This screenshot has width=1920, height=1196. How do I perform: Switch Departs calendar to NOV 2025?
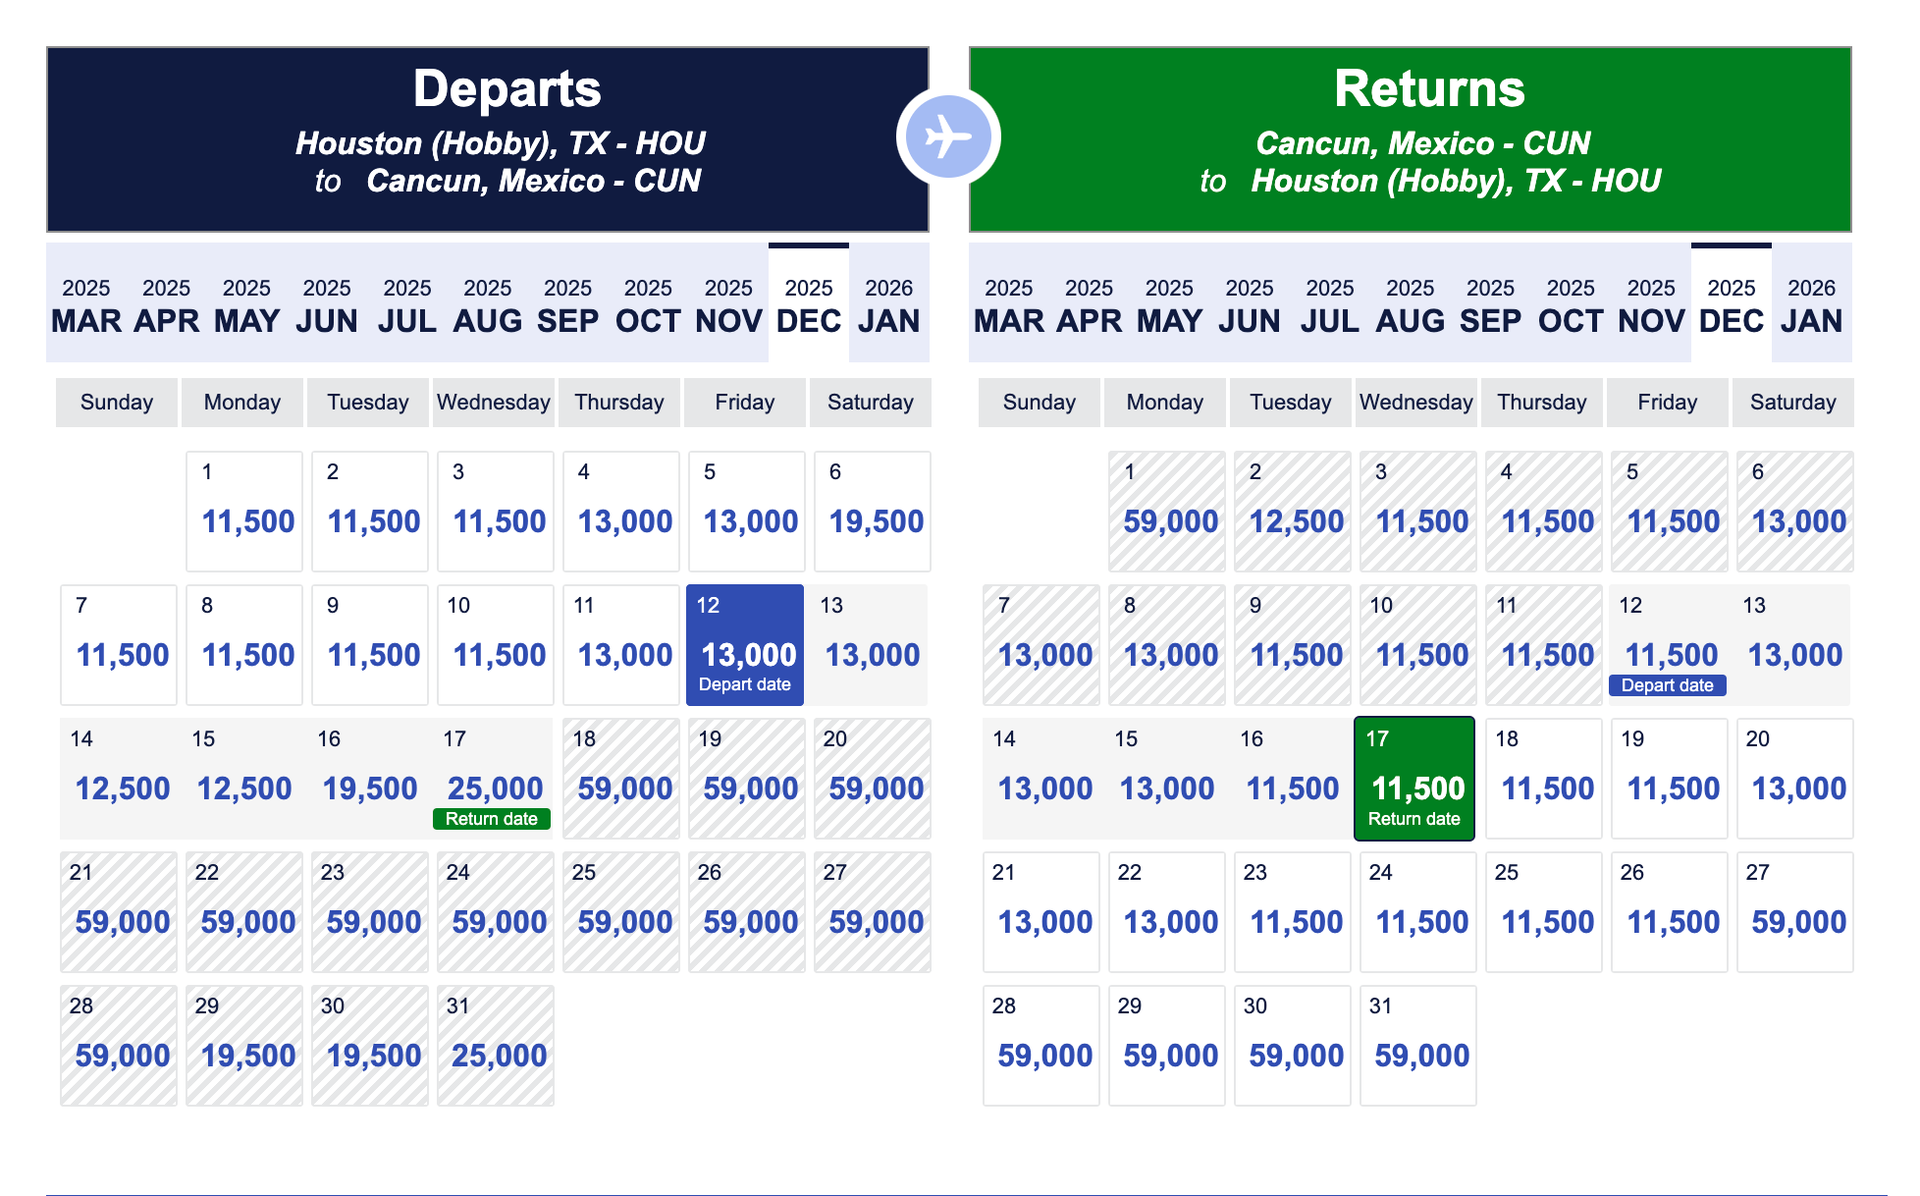[728, 305]
